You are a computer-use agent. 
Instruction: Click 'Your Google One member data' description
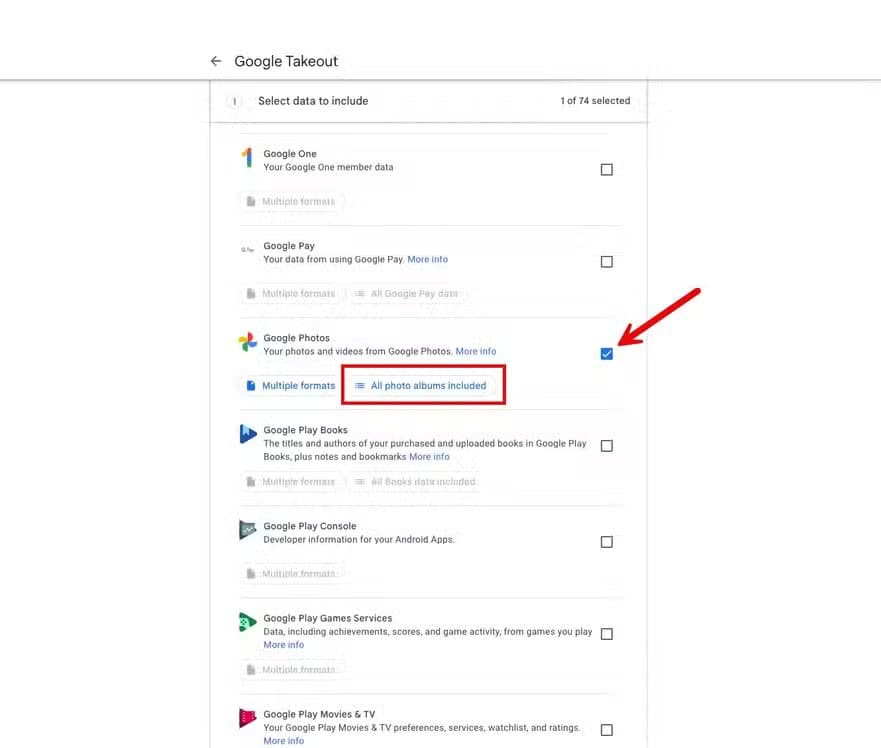pos(328,167)
